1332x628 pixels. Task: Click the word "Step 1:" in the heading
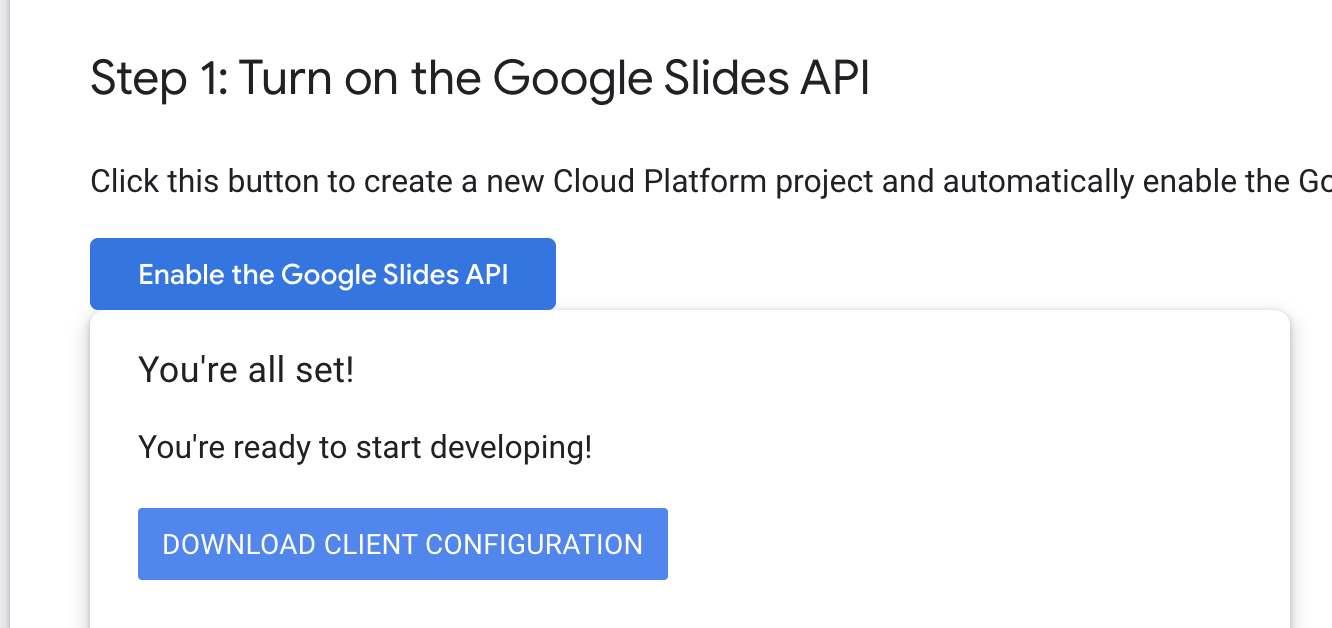click(158, 79)
